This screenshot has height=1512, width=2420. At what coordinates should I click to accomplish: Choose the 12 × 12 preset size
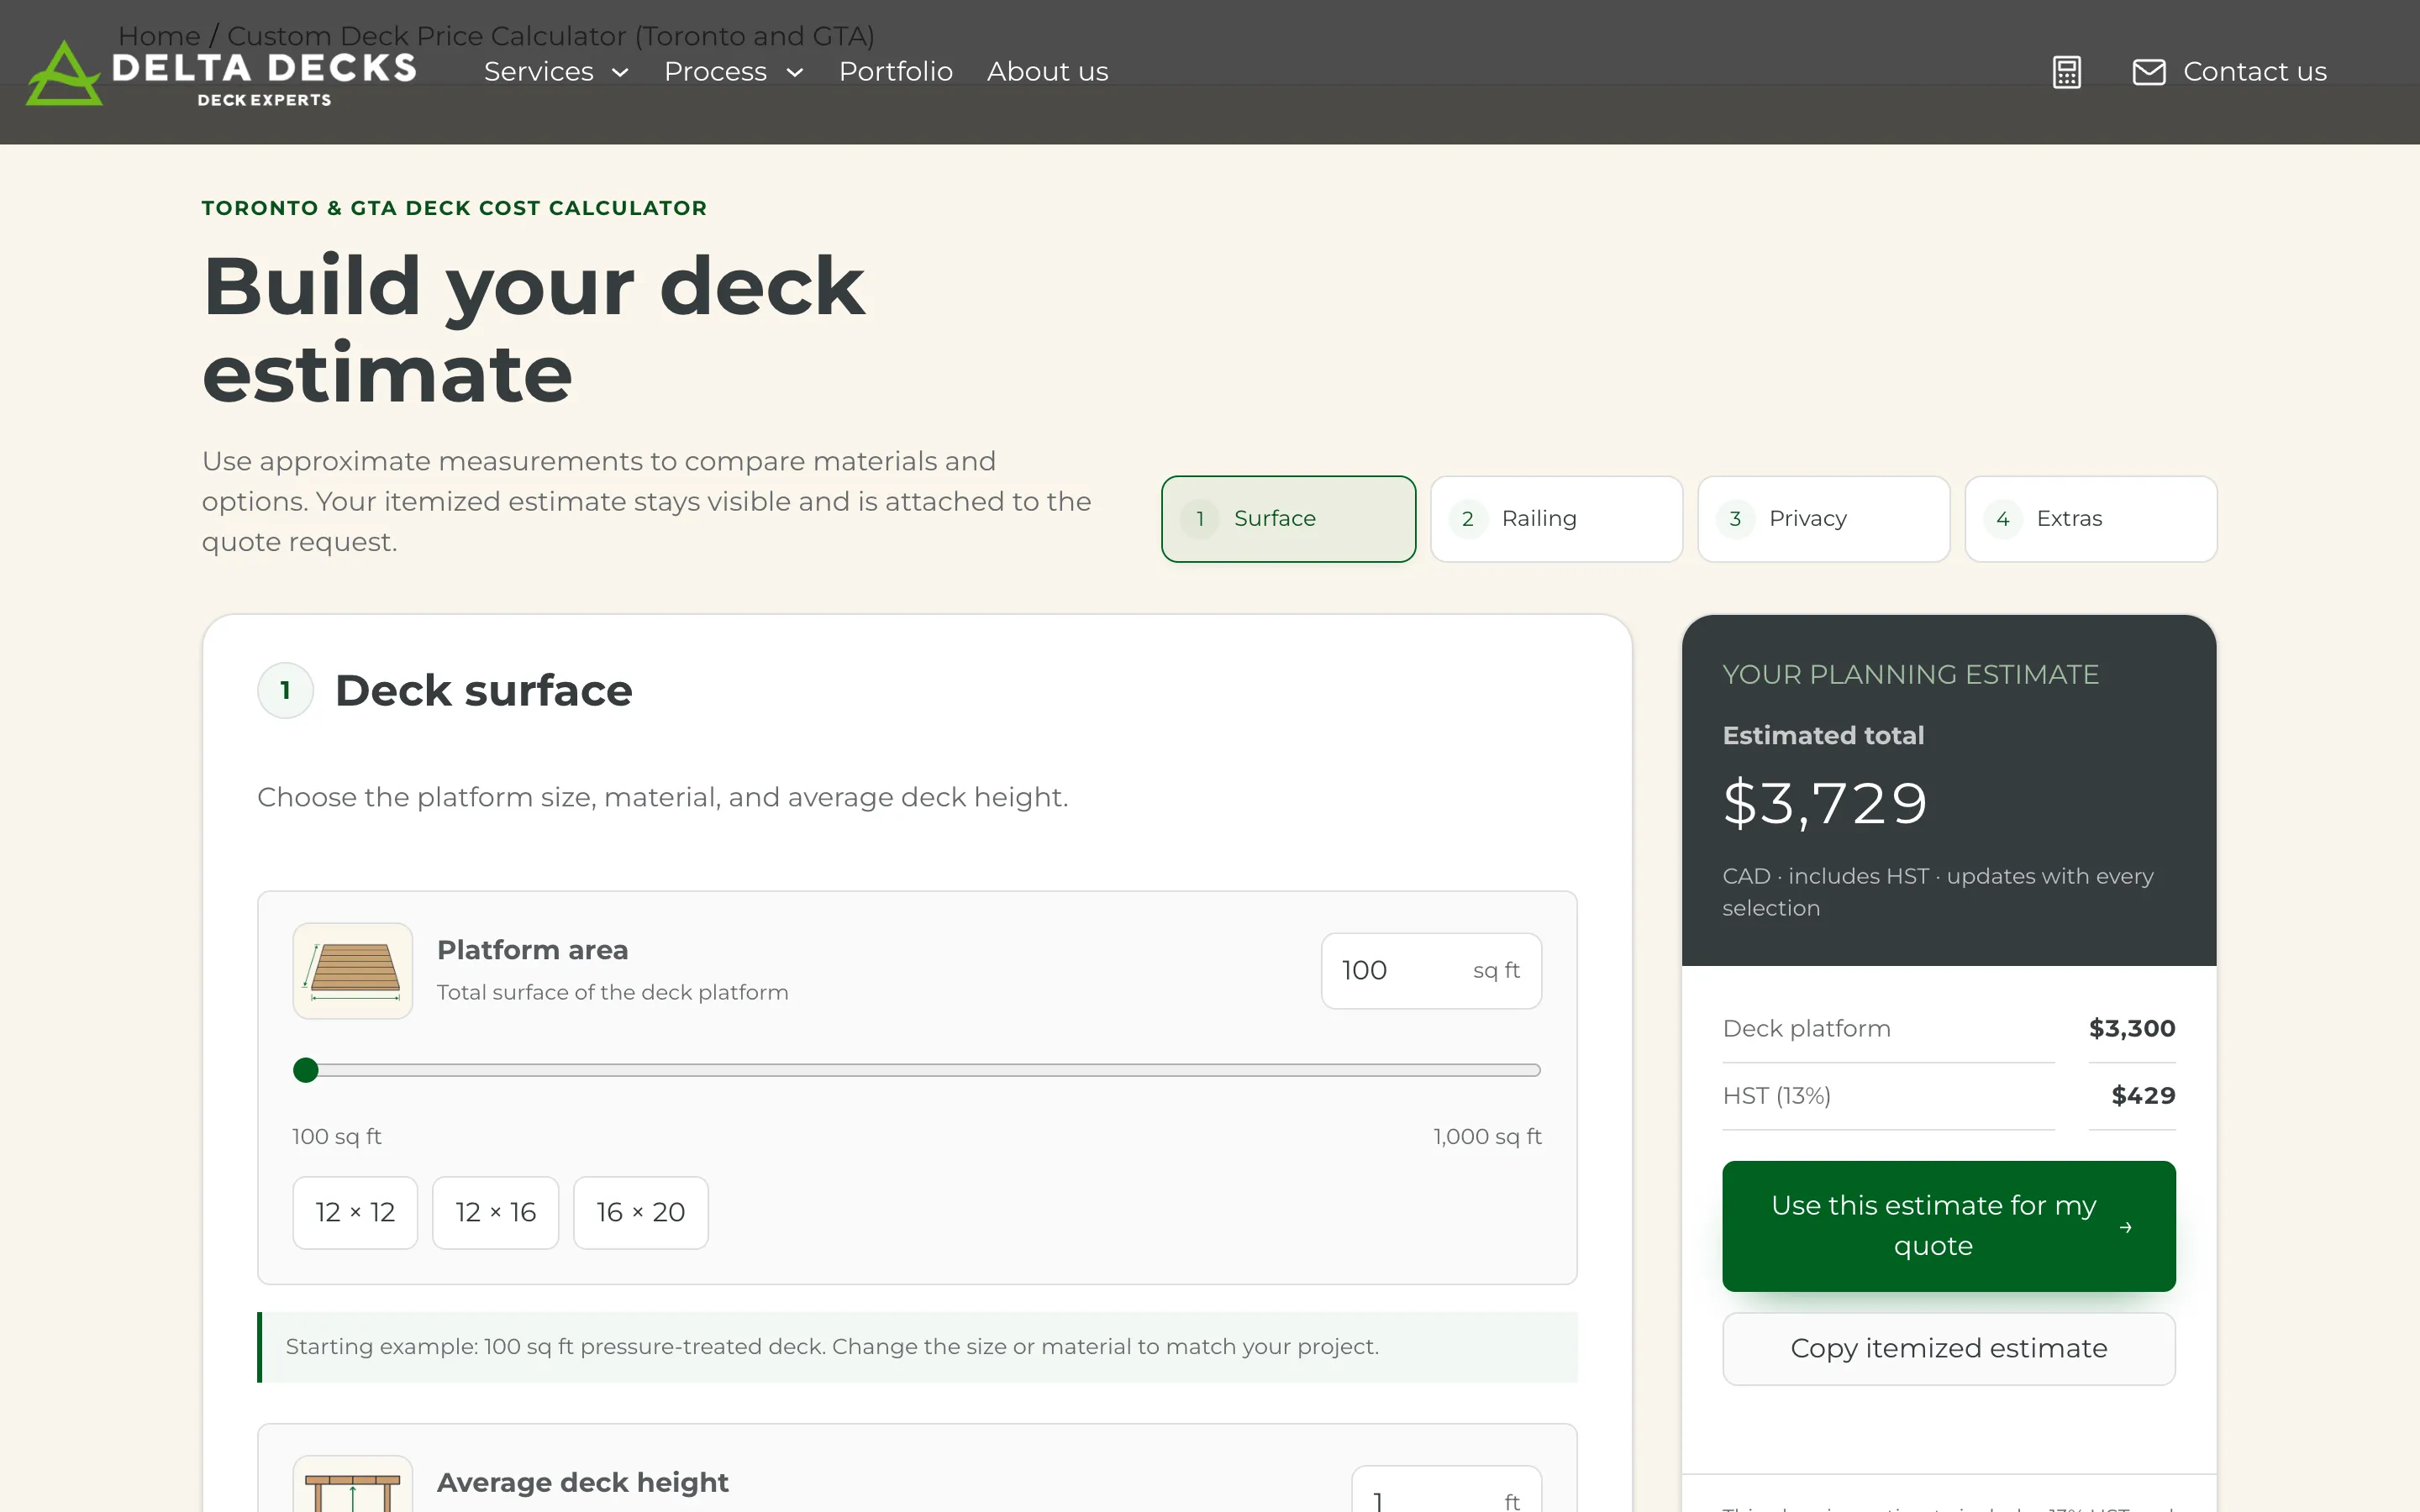355,1213
